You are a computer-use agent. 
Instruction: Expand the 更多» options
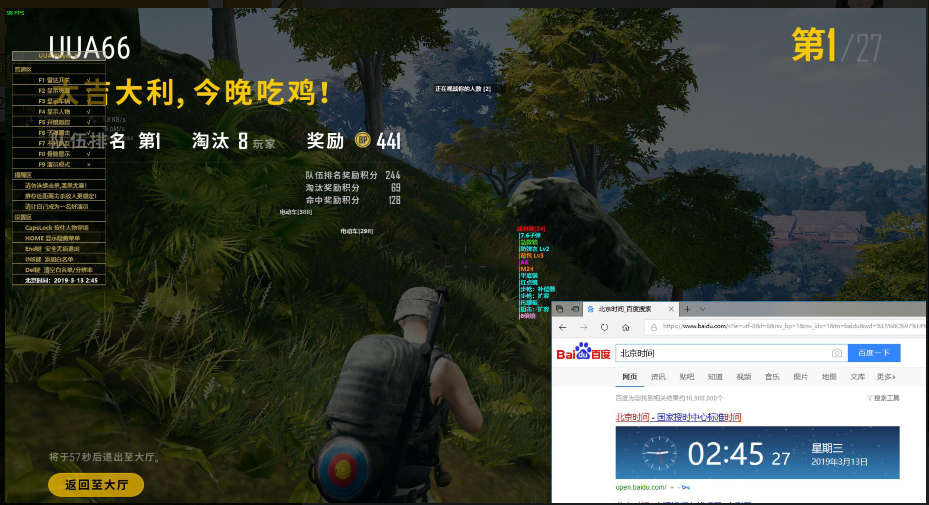tap(886, 376)
